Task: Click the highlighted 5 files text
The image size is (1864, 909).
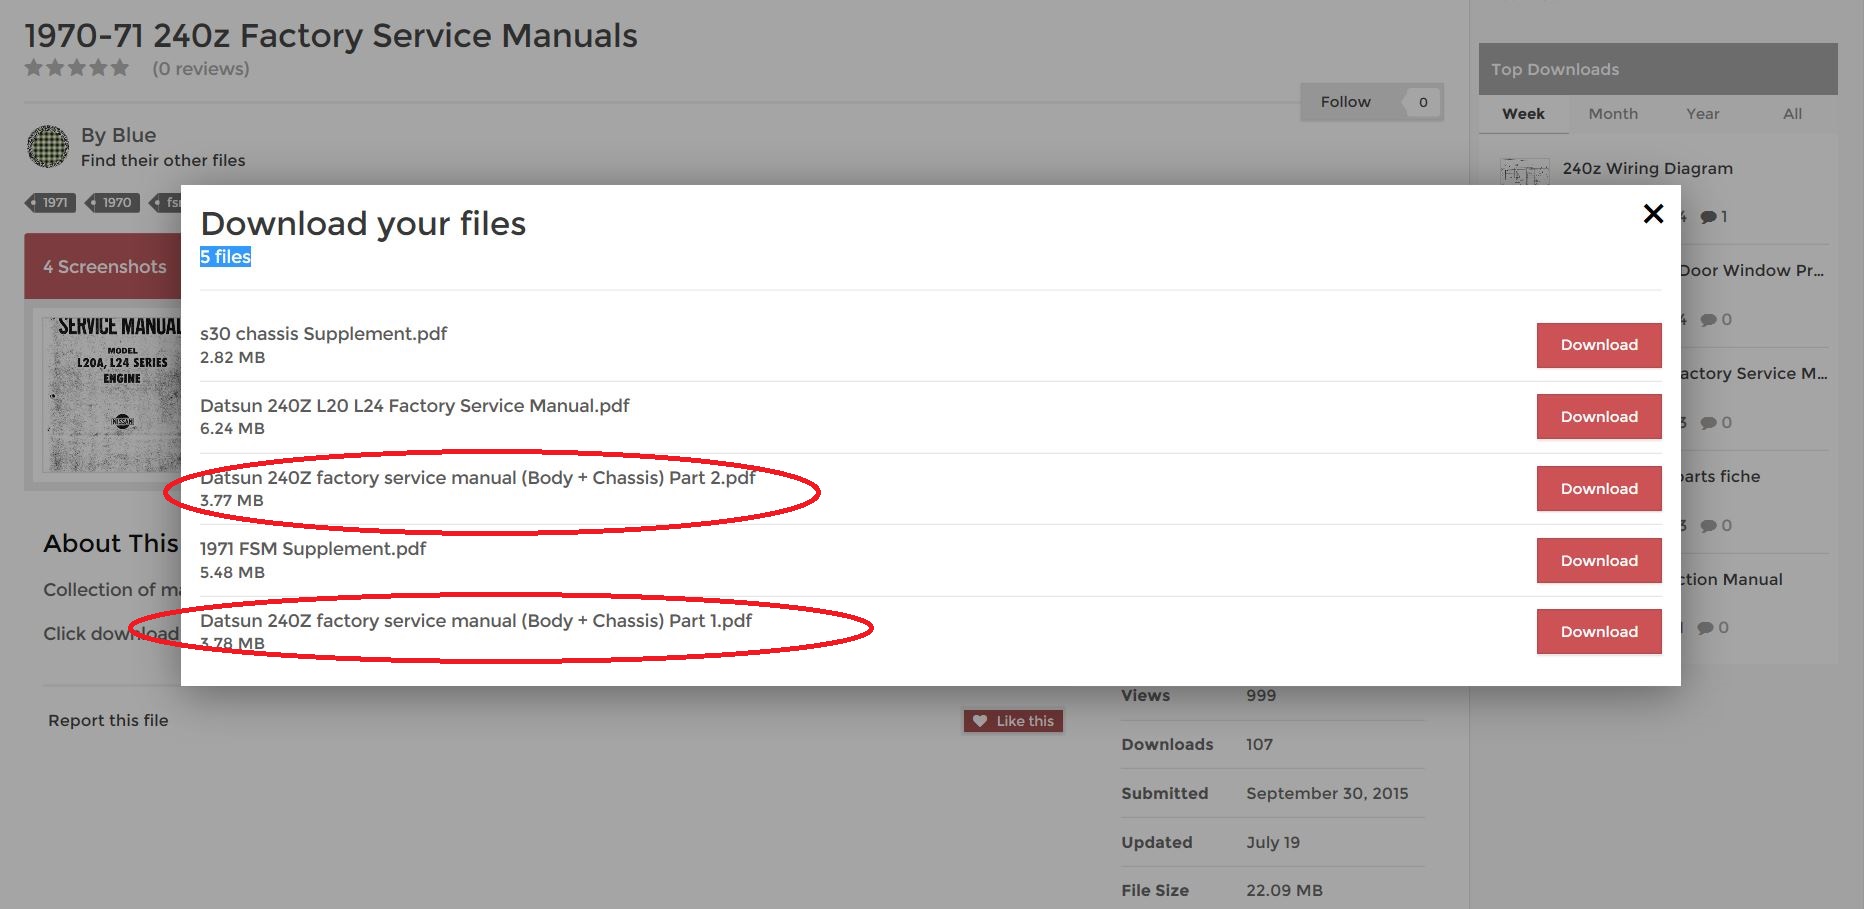Action: 225,257
